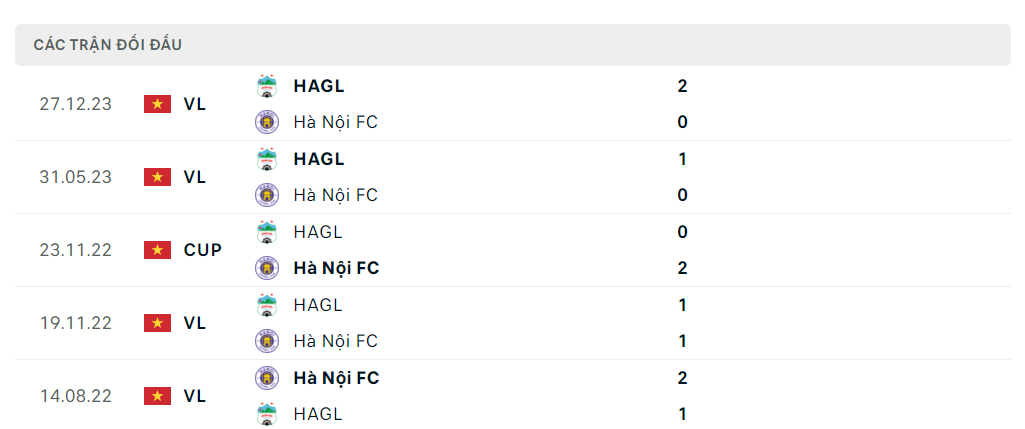Click VL league label for 31.05.23
Viewport: 1025px width, 429px height.
point(195,177)
